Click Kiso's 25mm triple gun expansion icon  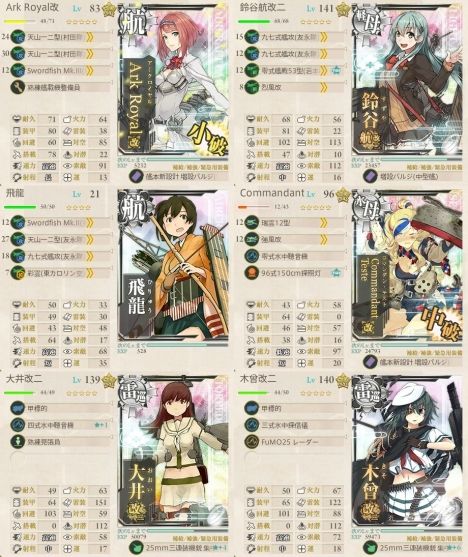(370, 548)
